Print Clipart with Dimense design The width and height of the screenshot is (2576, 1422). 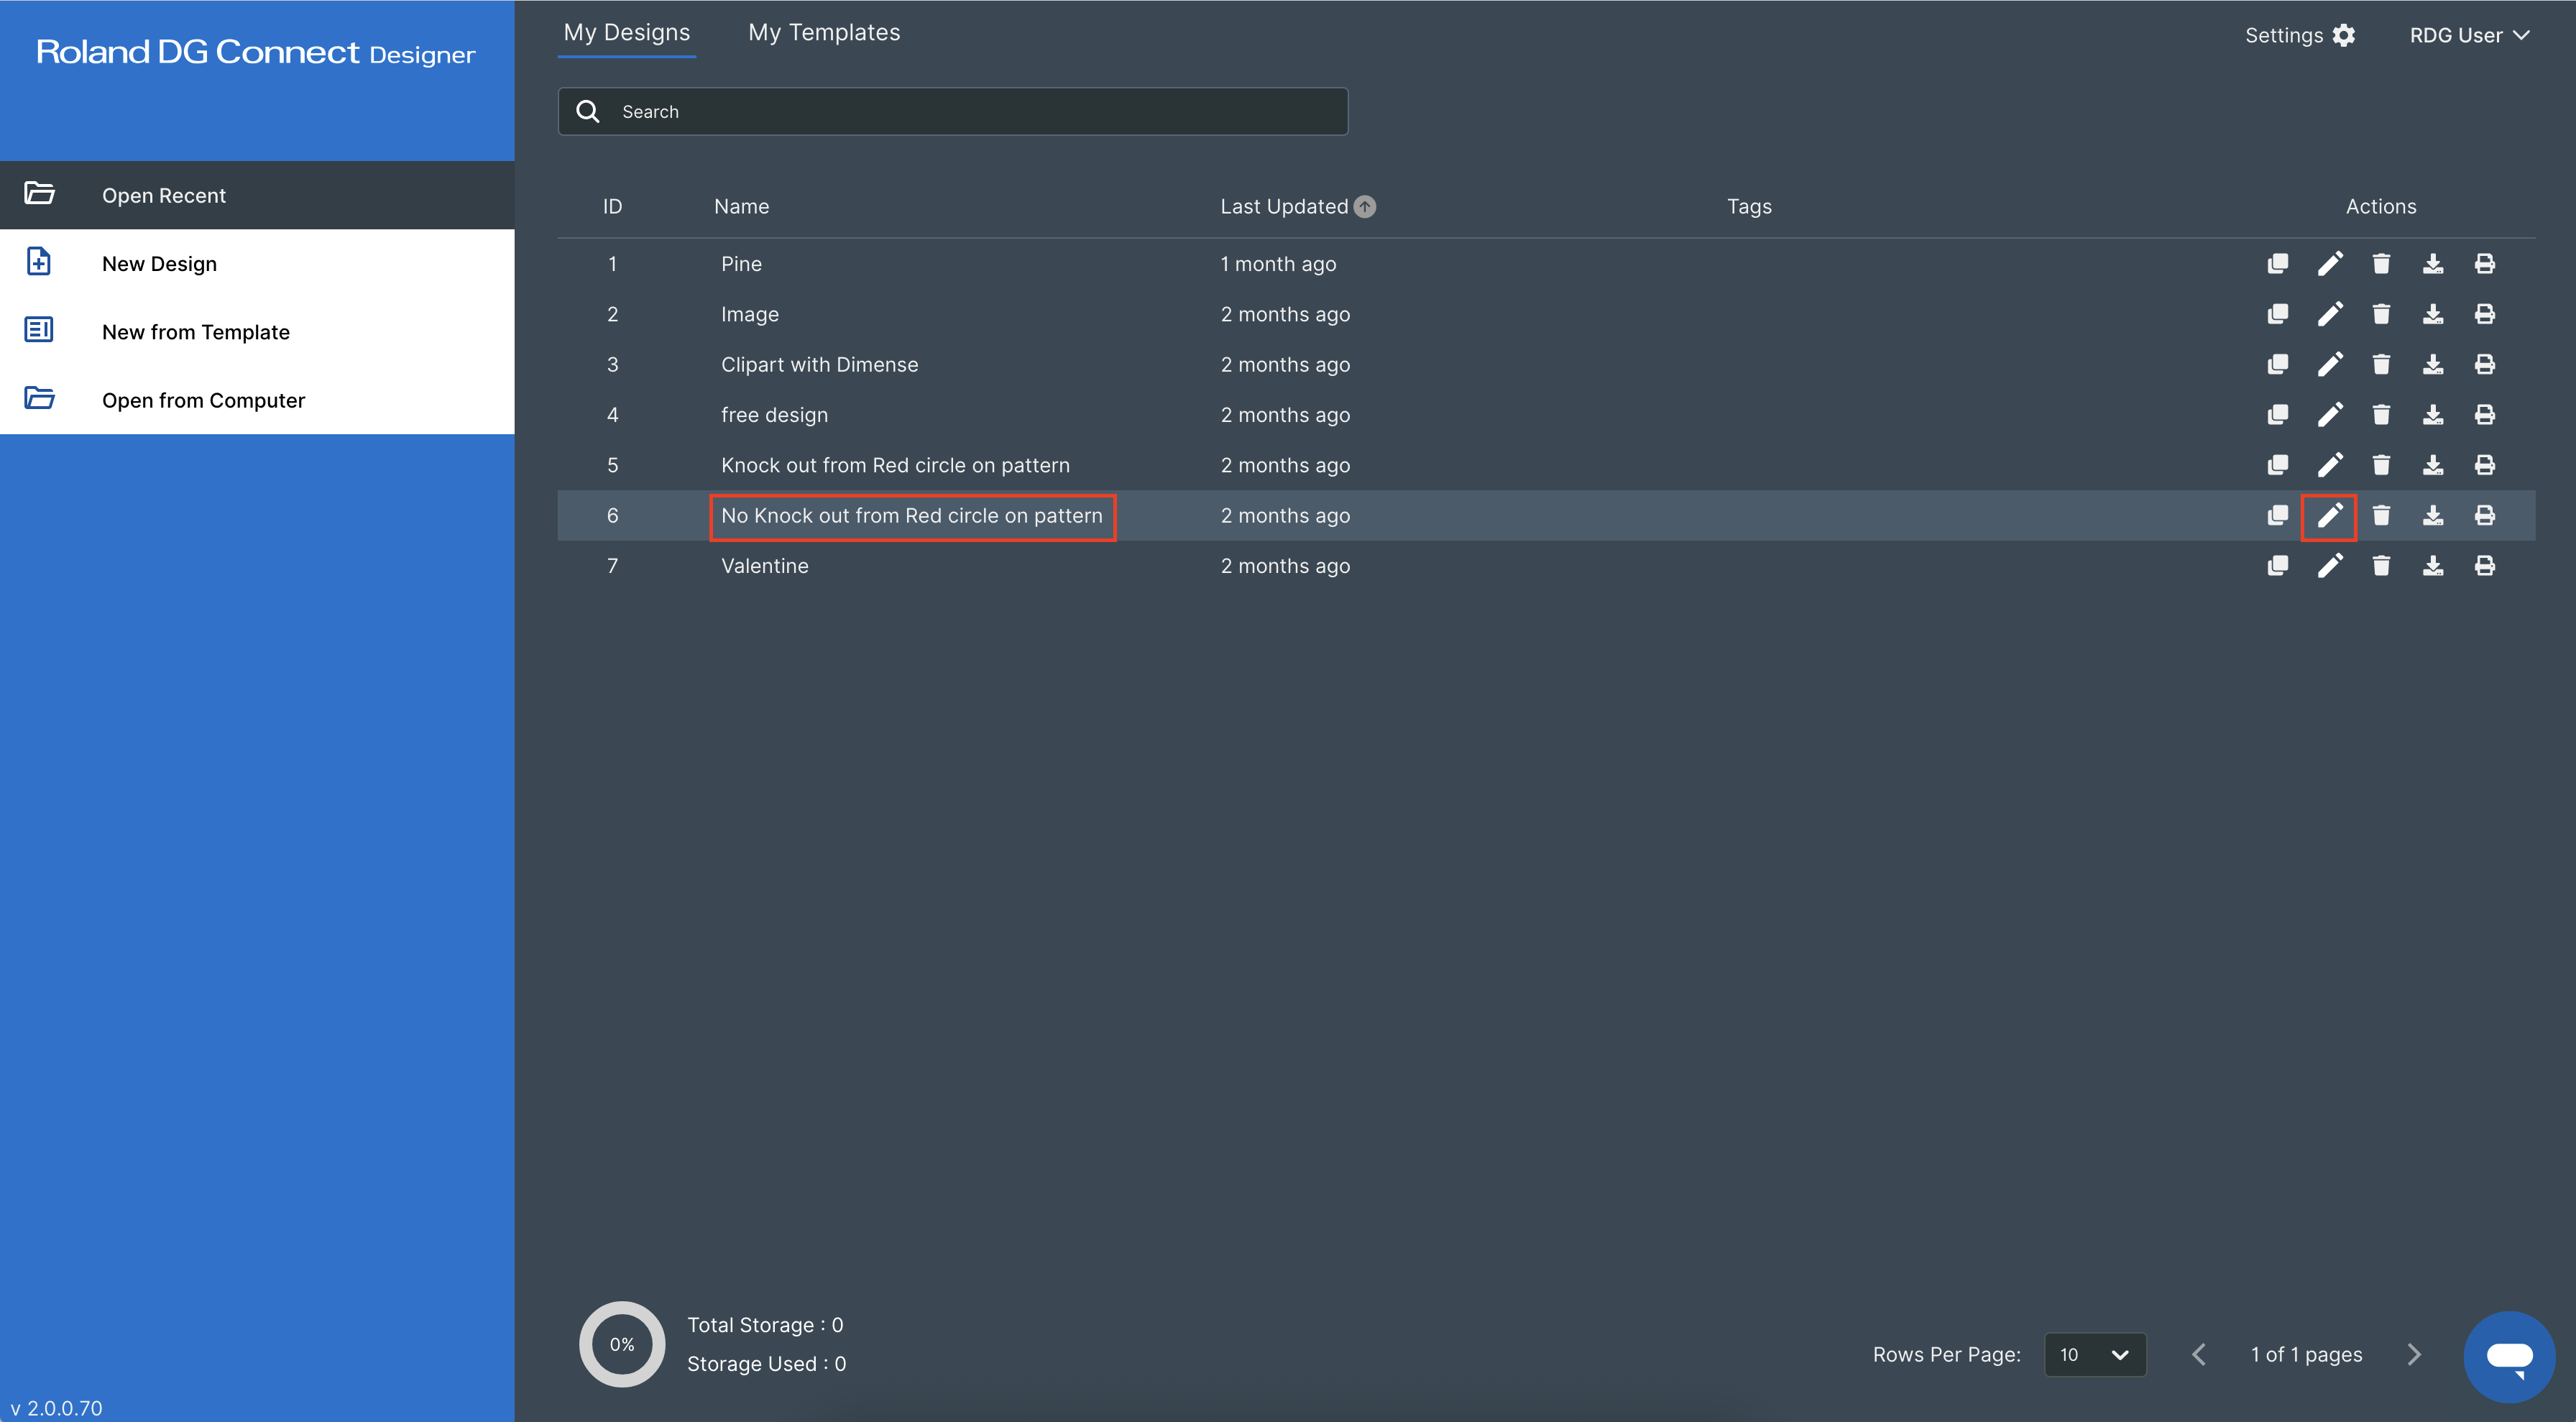tap(2485, 364)
